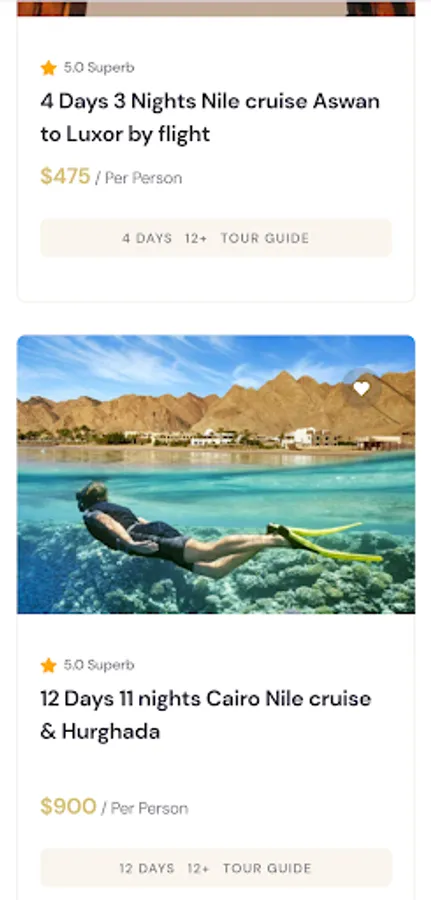
Task: Tap TOUR GUIDE tag on Hurghada card
Action: [267, 868]
